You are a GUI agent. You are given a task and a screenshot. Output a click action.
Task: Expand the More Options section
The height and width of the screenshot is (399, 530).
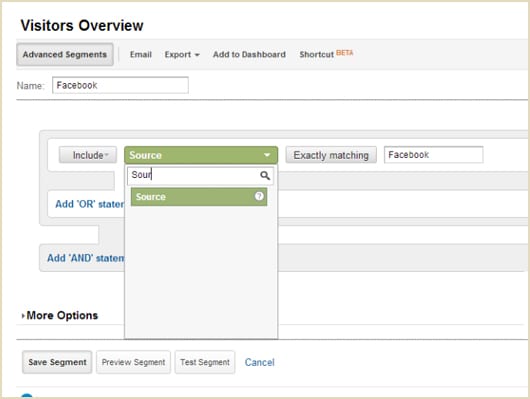coord(60,315)
